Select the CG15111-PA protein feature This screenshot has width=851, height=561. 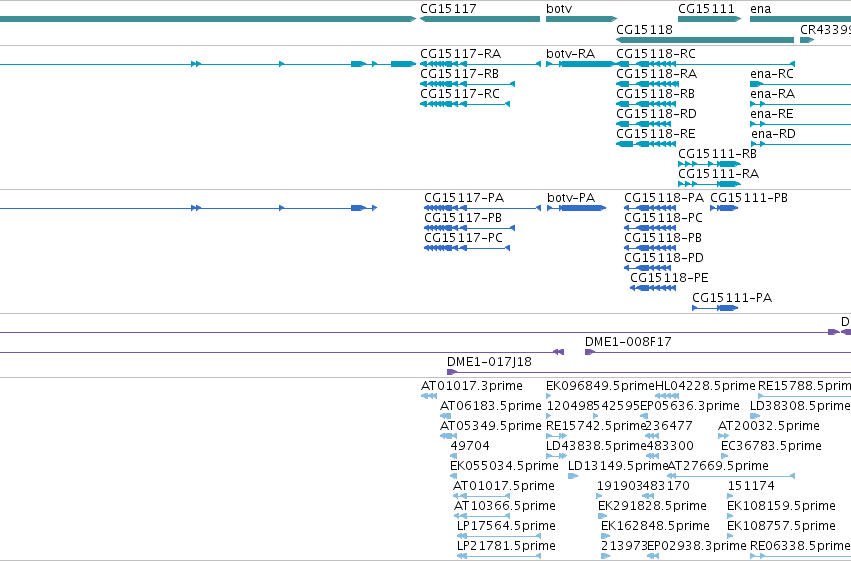pyautogui.click(x=715, y=308)
